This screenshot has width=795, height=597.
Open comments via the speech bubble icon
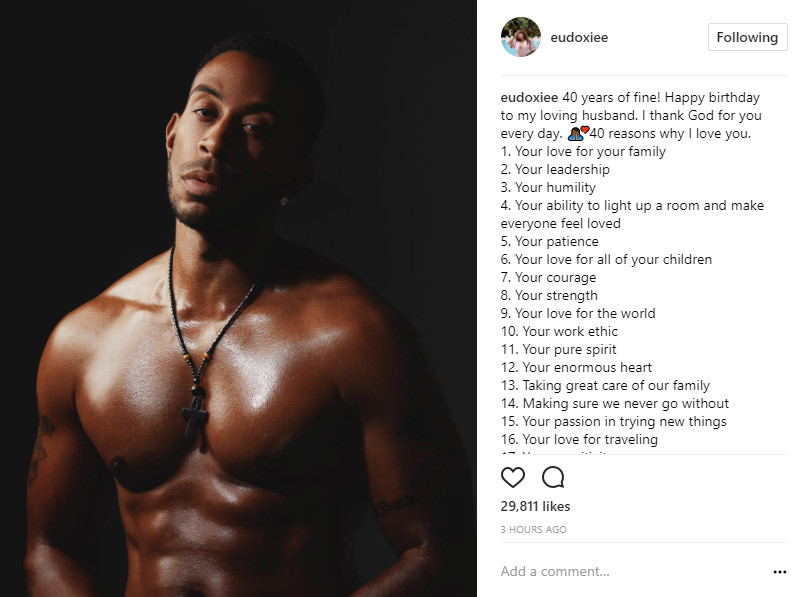coord(553,477)
